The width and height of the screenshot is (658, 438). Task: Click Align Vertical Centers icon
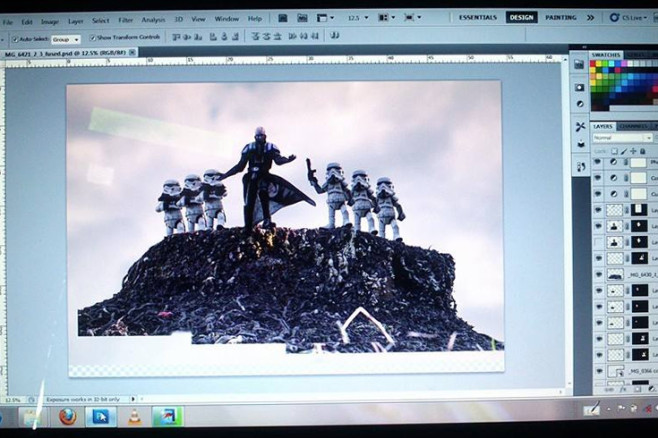tap(187, 37)
